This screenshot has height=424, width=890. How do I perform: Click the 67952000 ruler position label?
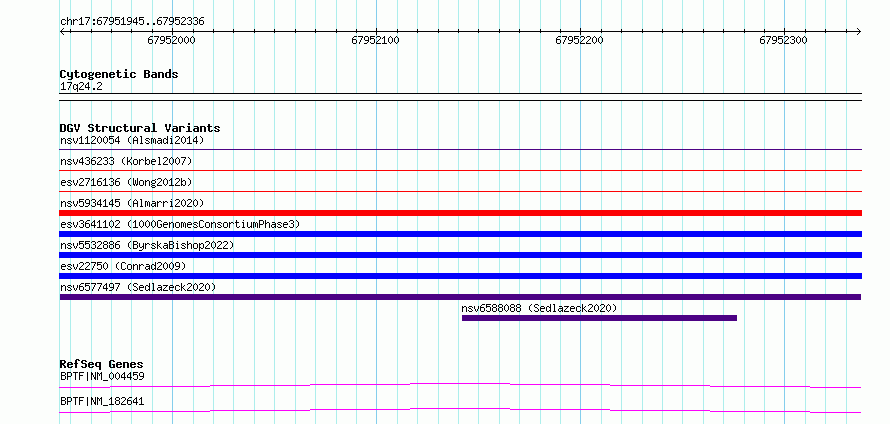tap(171, 40)
